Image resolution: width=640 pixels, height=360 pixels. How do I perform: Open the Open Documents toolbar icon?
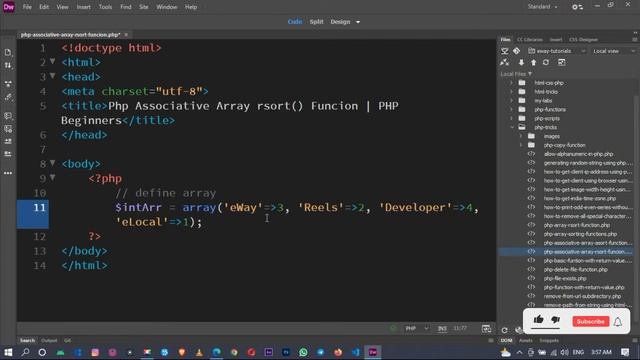click(8, 52)
